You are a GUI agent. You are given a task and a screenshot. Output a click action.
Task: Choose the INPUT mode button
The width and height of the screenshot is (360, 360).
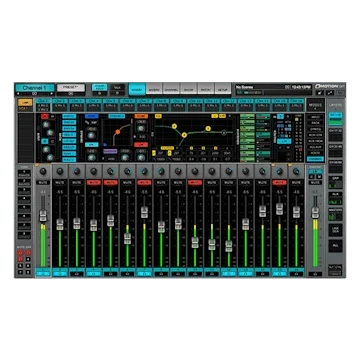pos(315,117)
